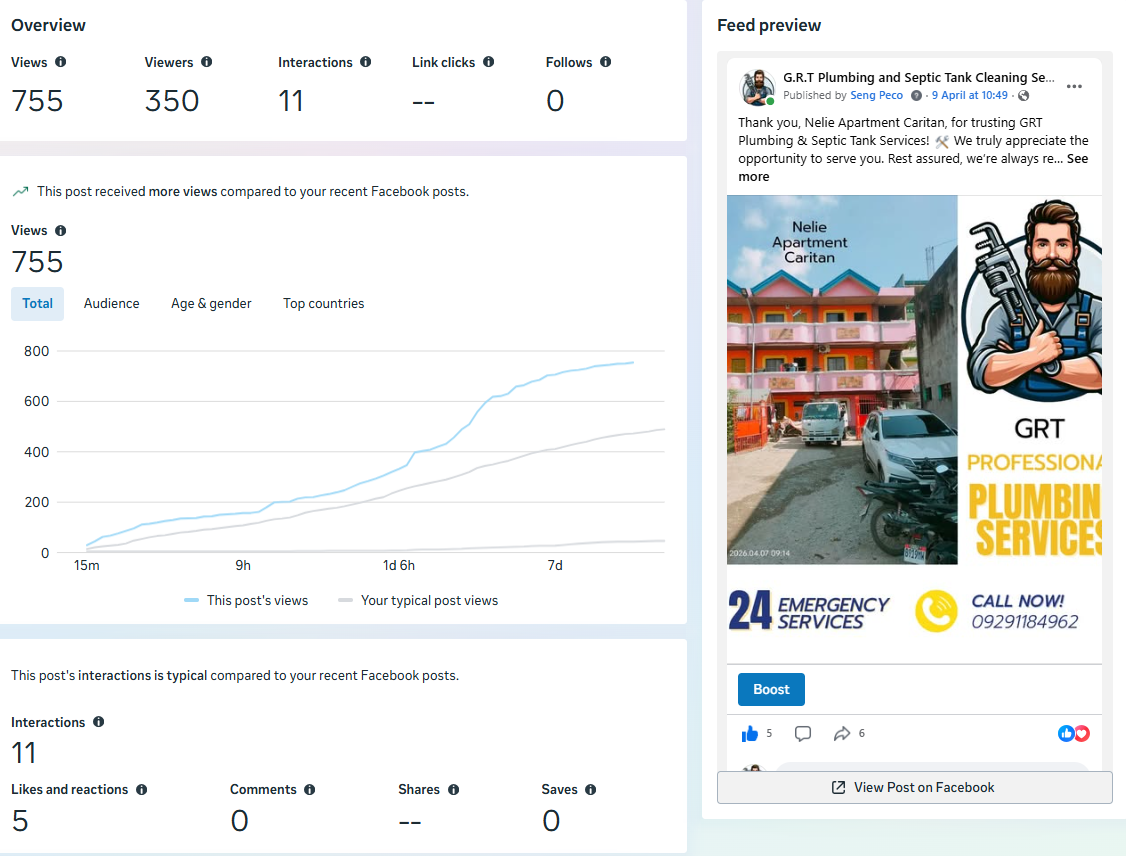
Task: Click the info icon next to Views chart heading
Action: 60,231
